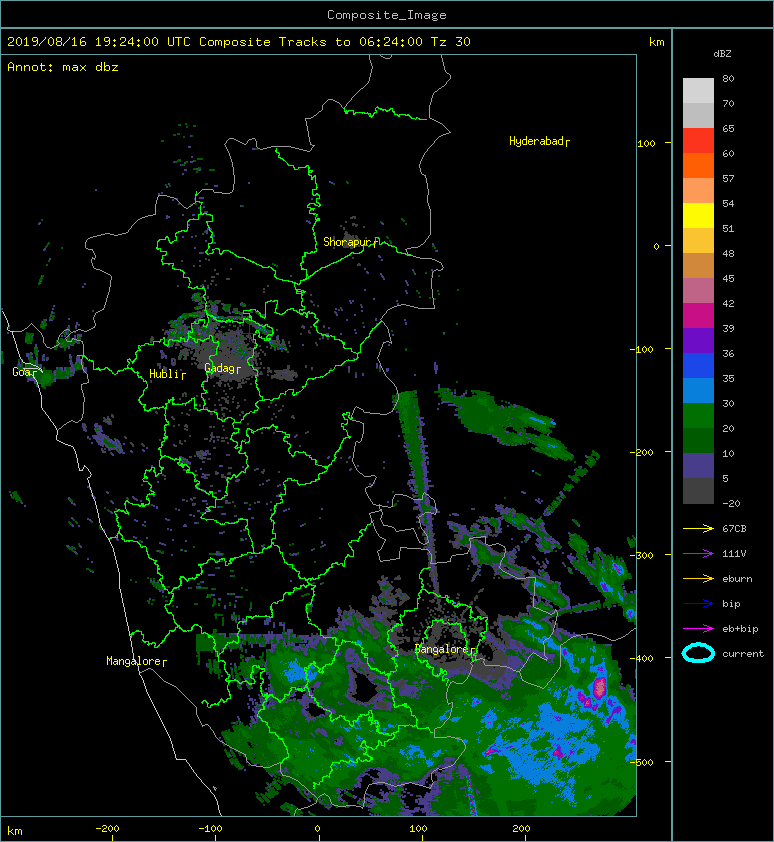Click the pink high-reflectivity storm core east of Bangalore
The height and width of the screenshot is (842, 774).
click(x=599, y=688)
